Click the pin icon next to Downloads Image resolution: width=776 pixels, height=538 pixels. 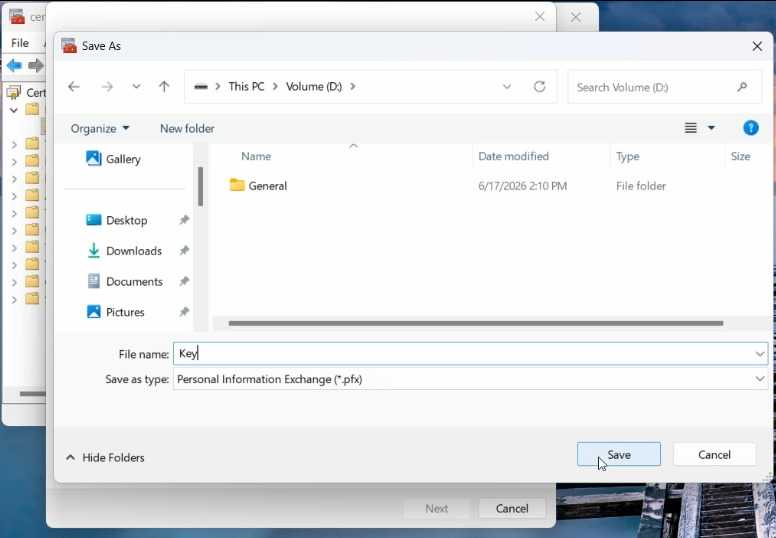pyautogui.click(x=184, y=250)
